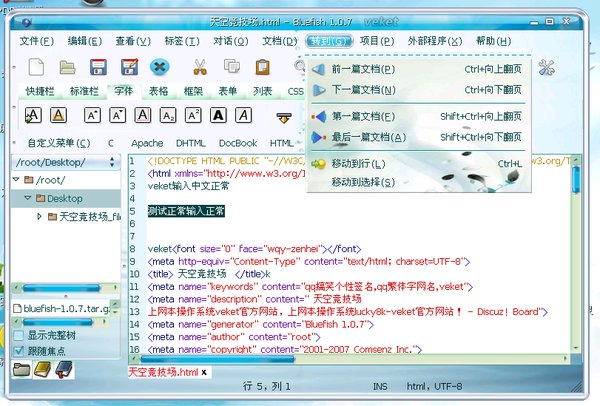Open the DocBook custom menu entry

pos(238,143)
